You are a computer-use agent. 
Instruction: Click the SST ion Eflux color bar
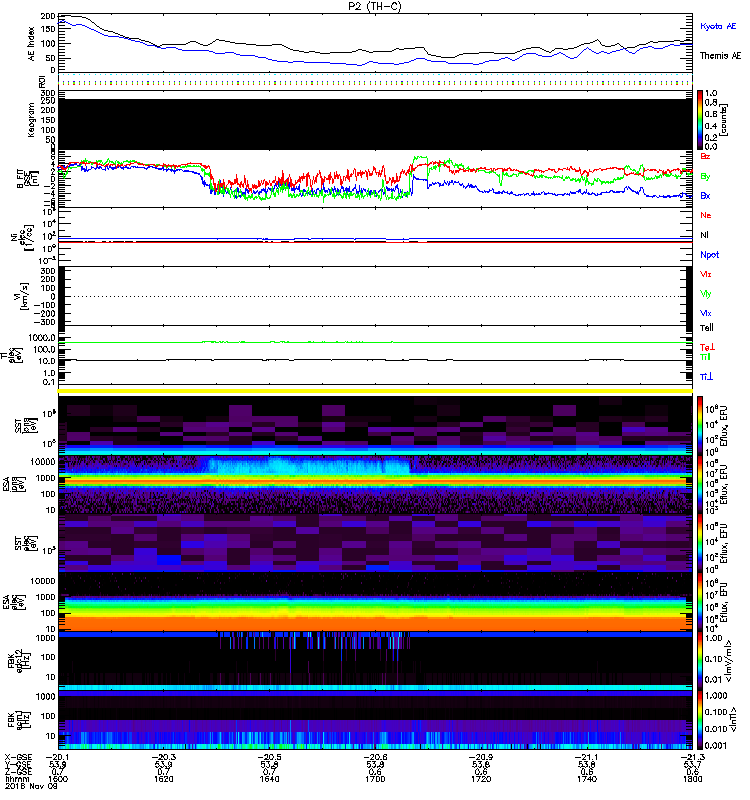(701, 425)
